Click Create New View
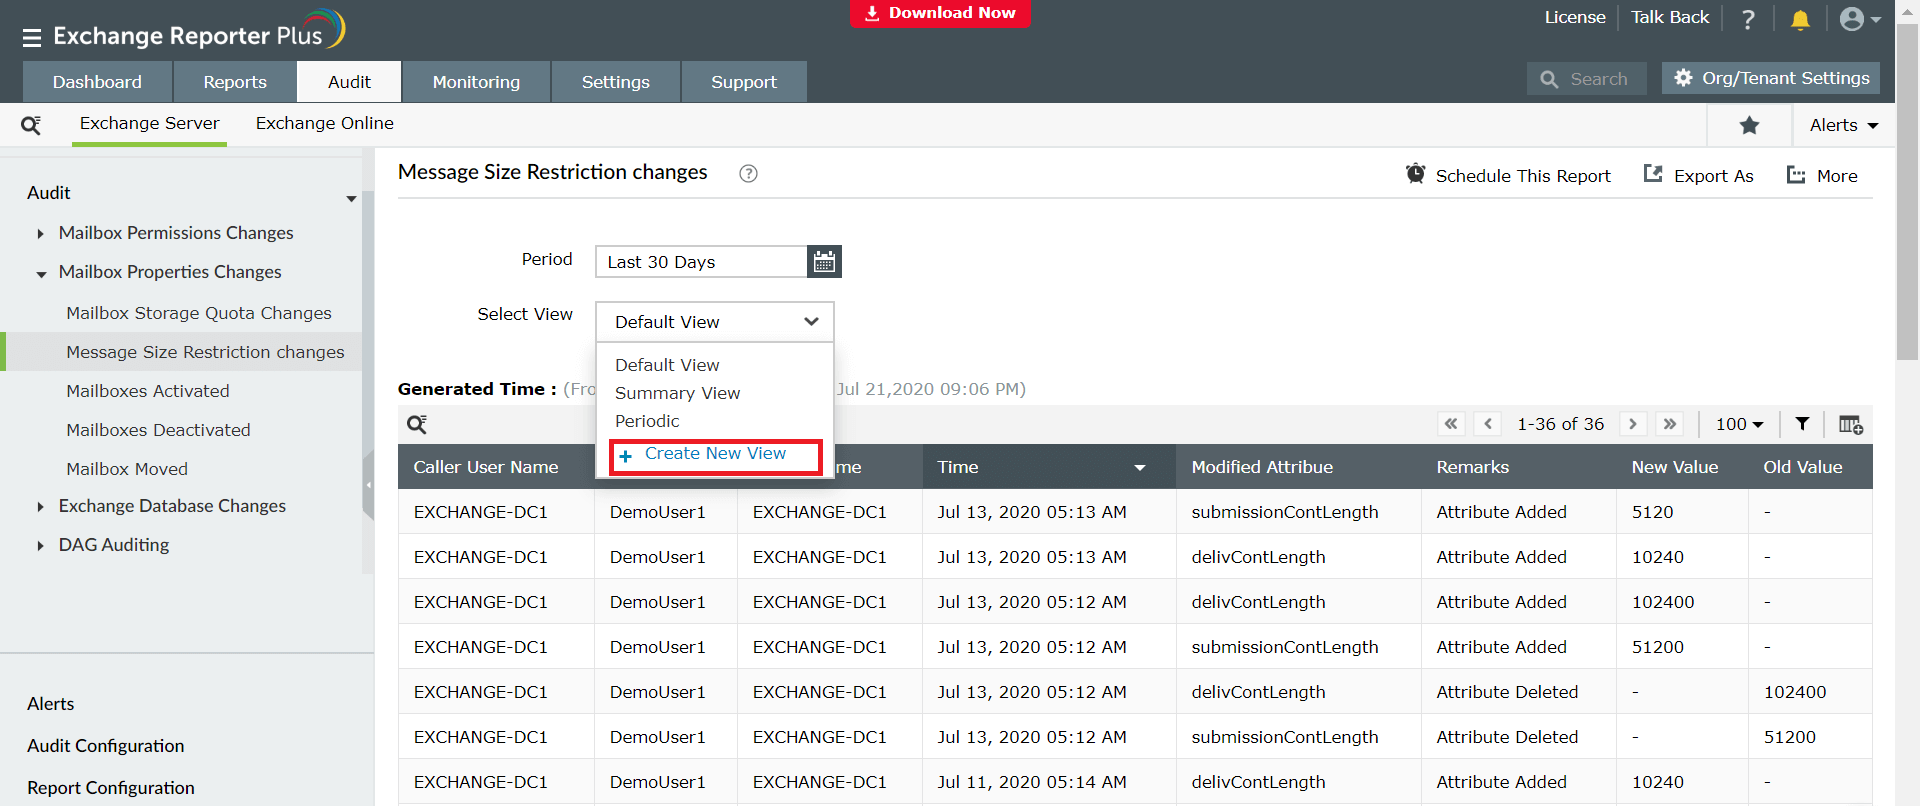 click(715, 455)
